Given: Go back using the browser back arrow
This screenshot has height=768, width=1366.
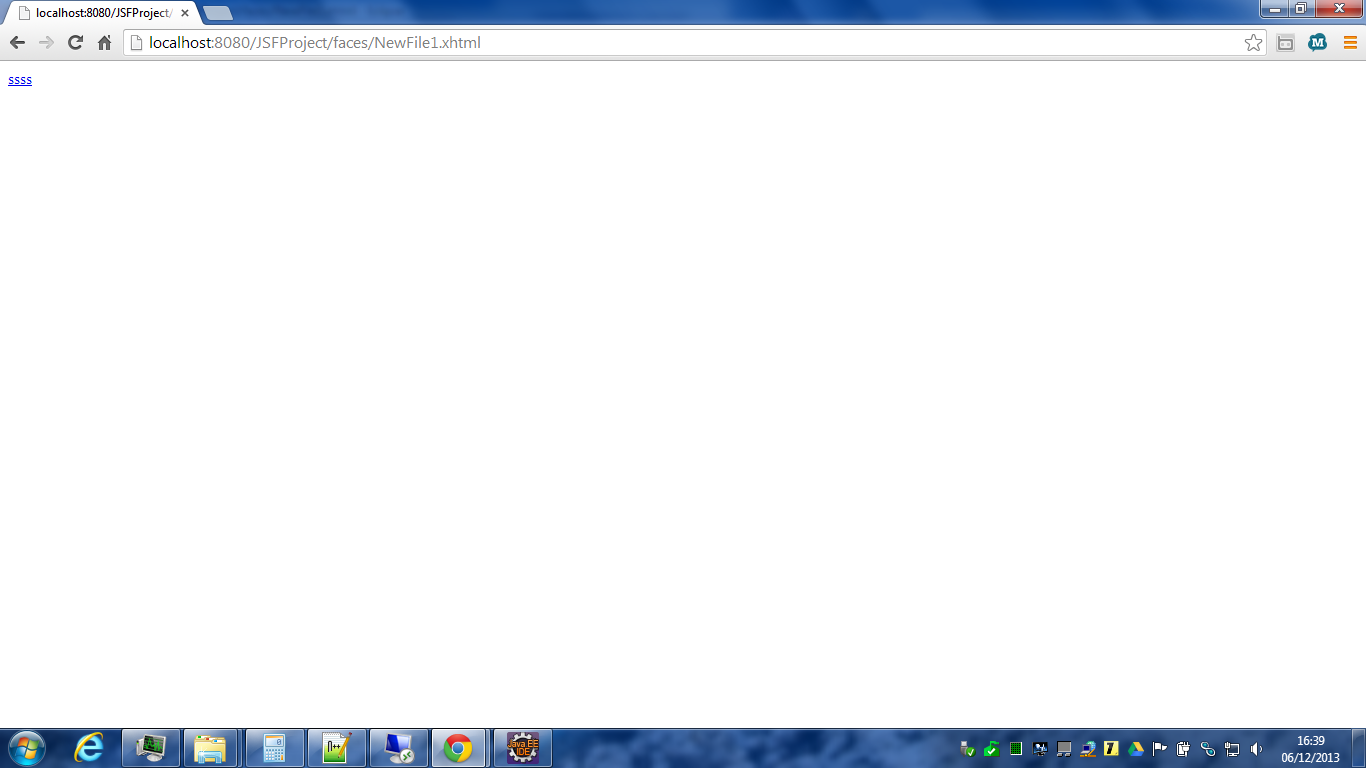Looking at the screenshot, I should pyautogui.click(x=17, y=43).
